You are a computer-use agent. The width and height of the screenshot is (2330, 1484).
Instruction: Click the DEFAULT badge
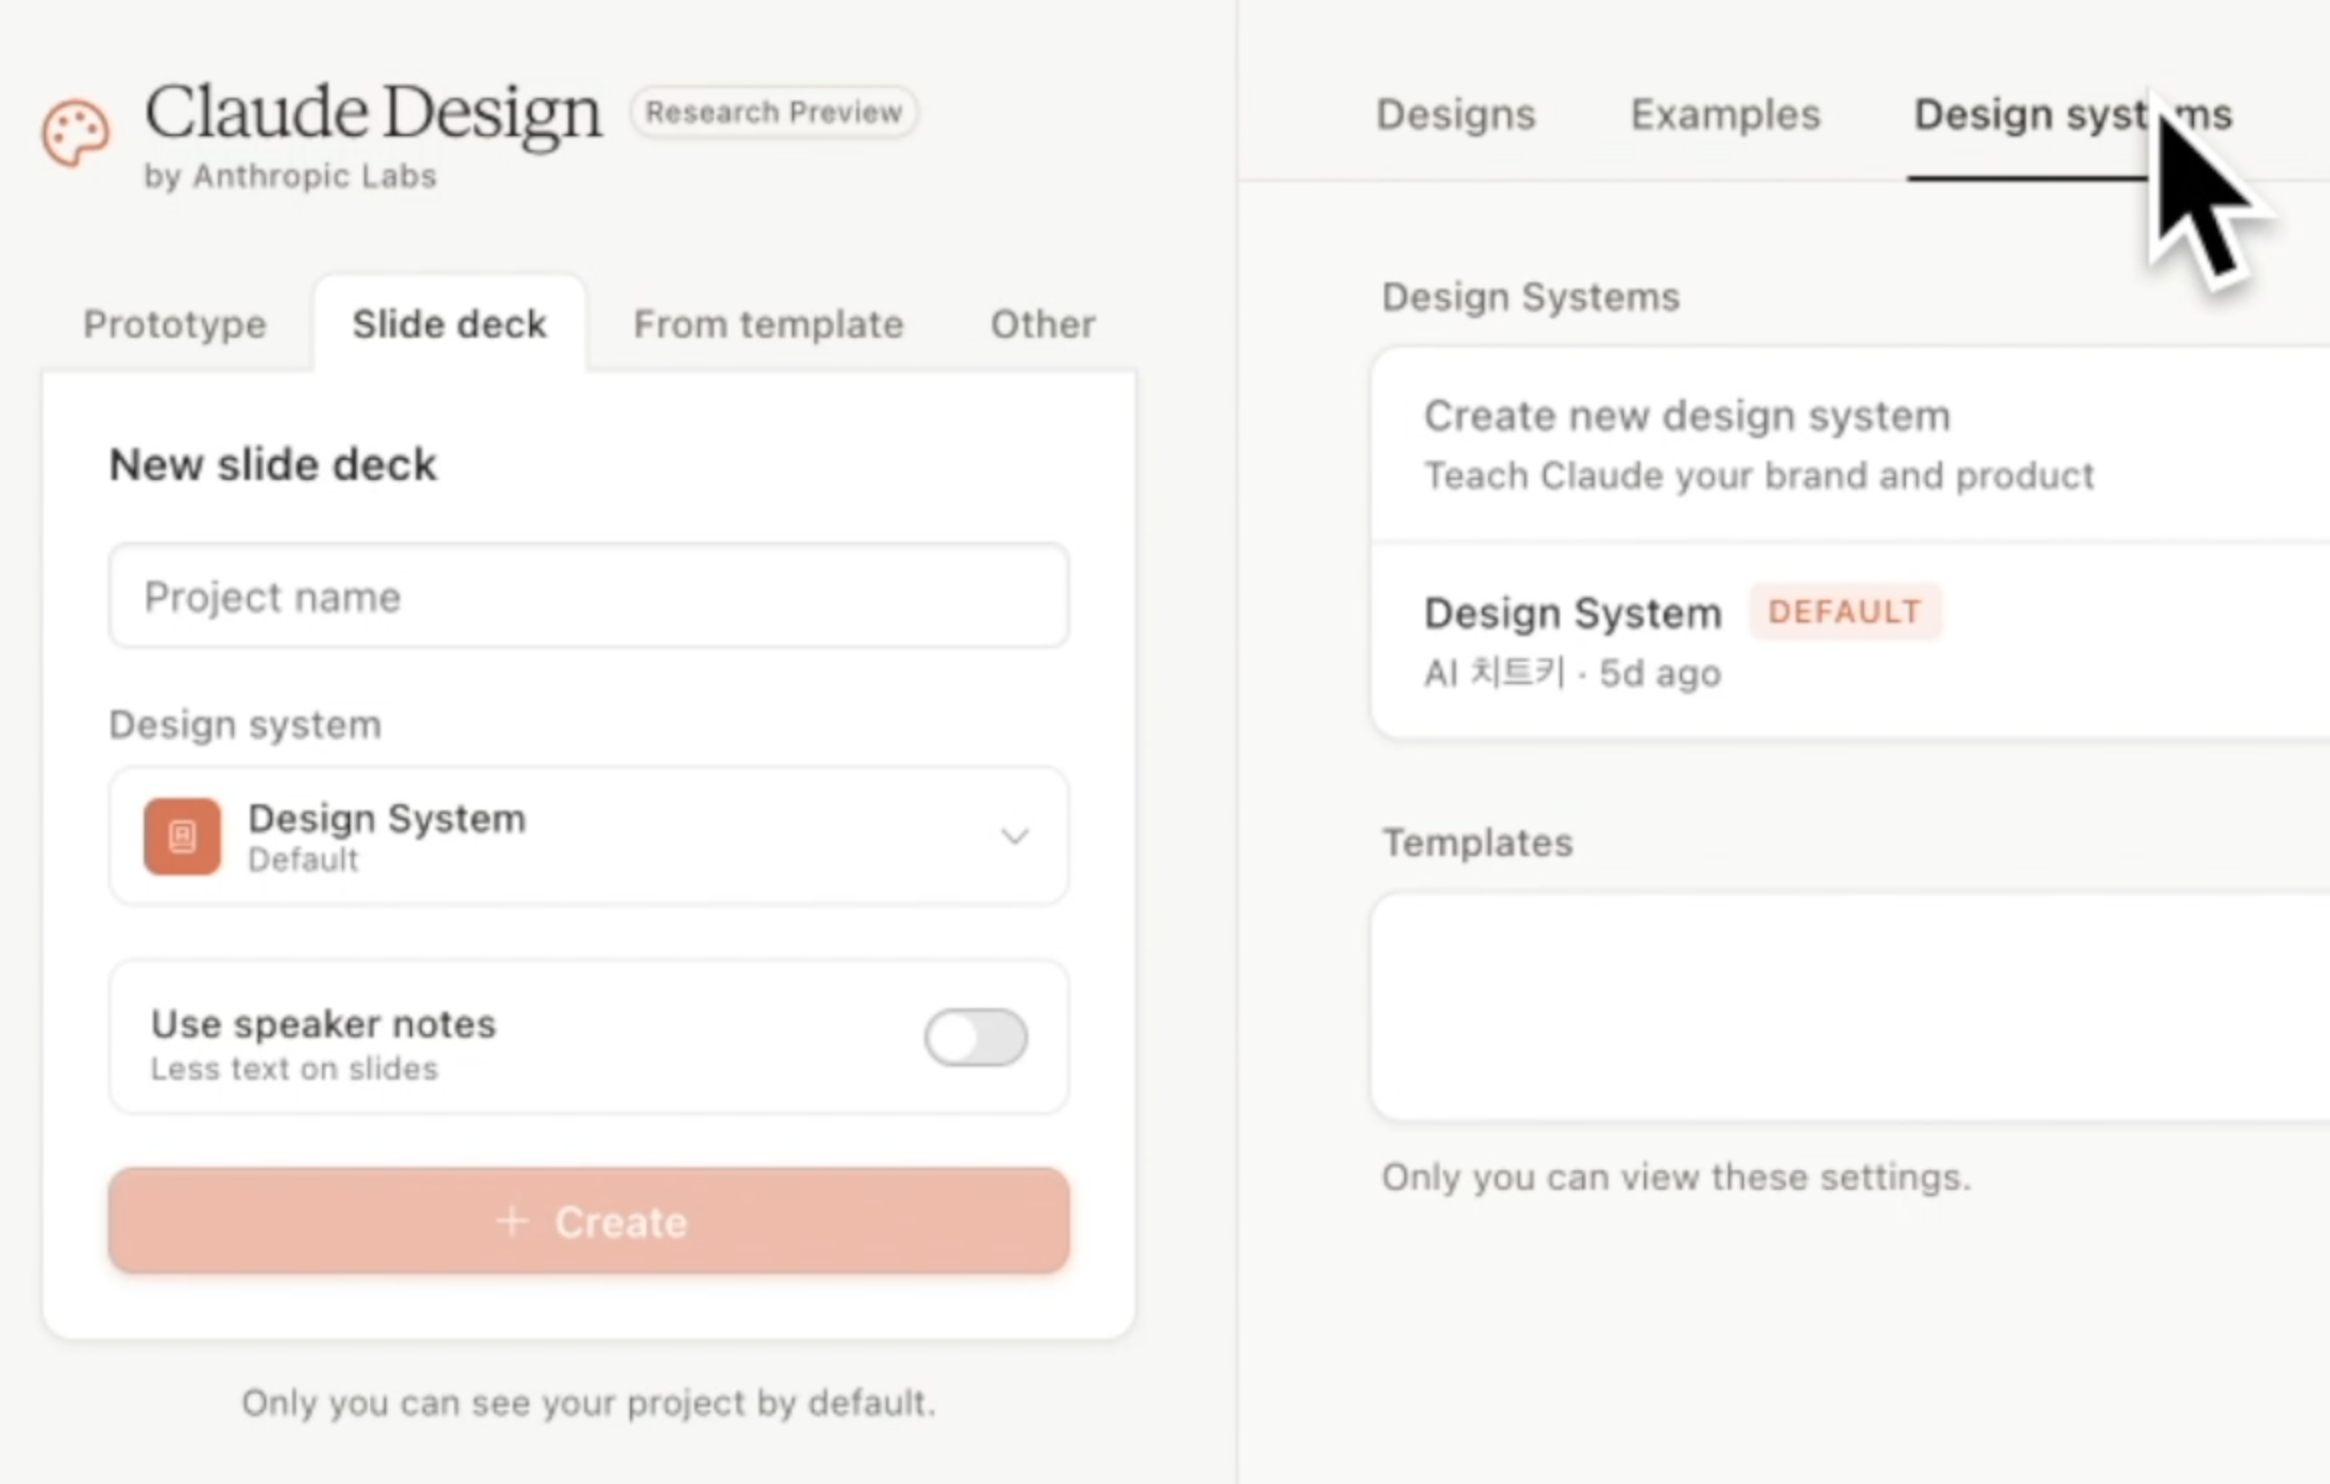coord(1845,611)
